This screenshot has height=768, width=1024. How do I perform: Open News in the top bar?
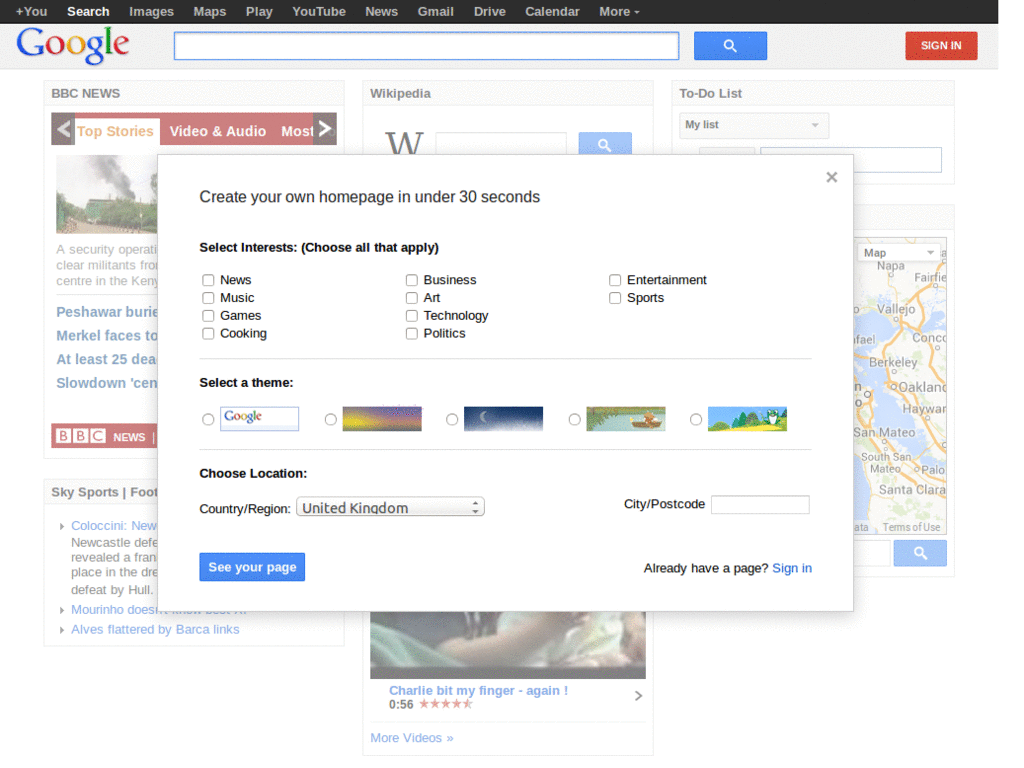[381, 12]
